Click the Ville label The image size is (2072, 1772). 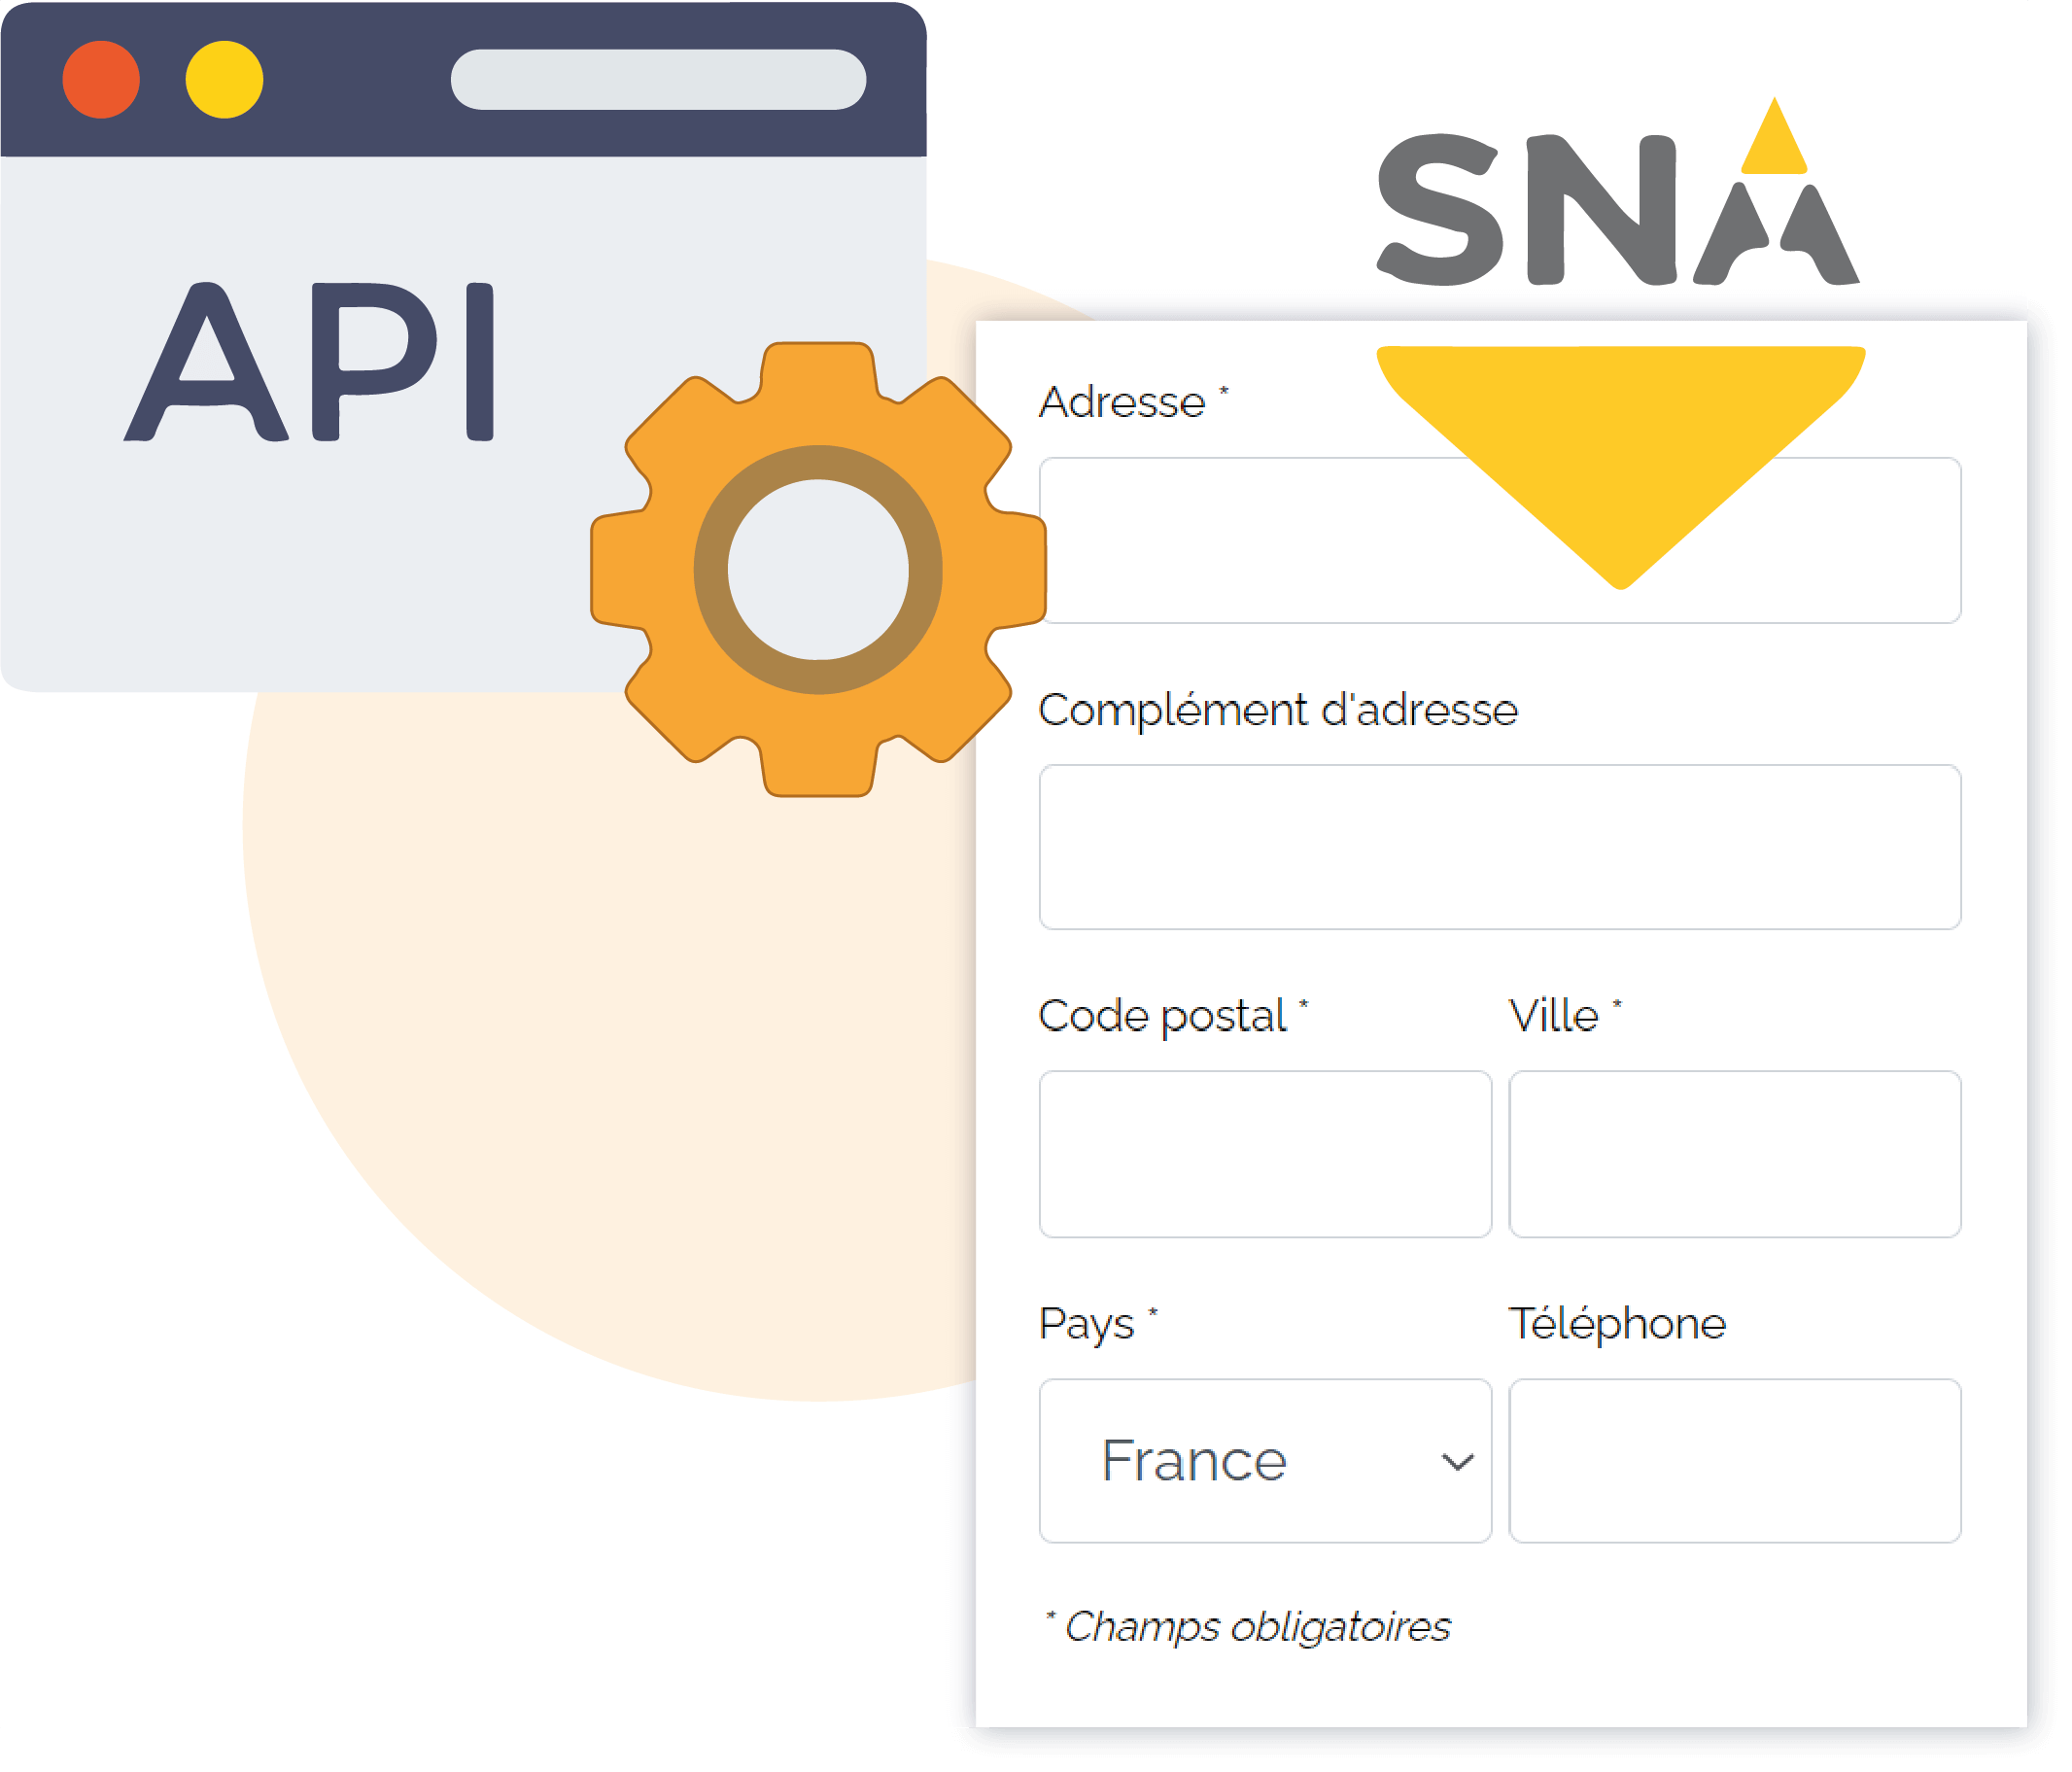[1565, 1016]
